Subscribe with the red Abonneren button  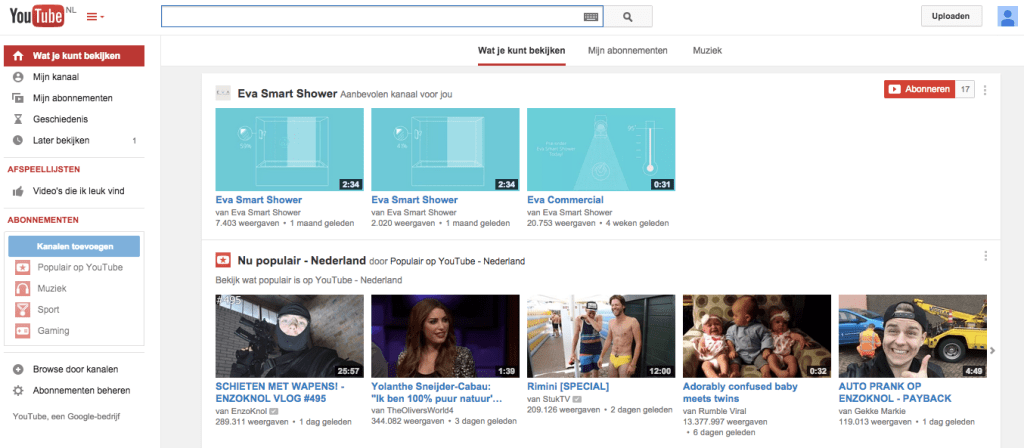919,89
